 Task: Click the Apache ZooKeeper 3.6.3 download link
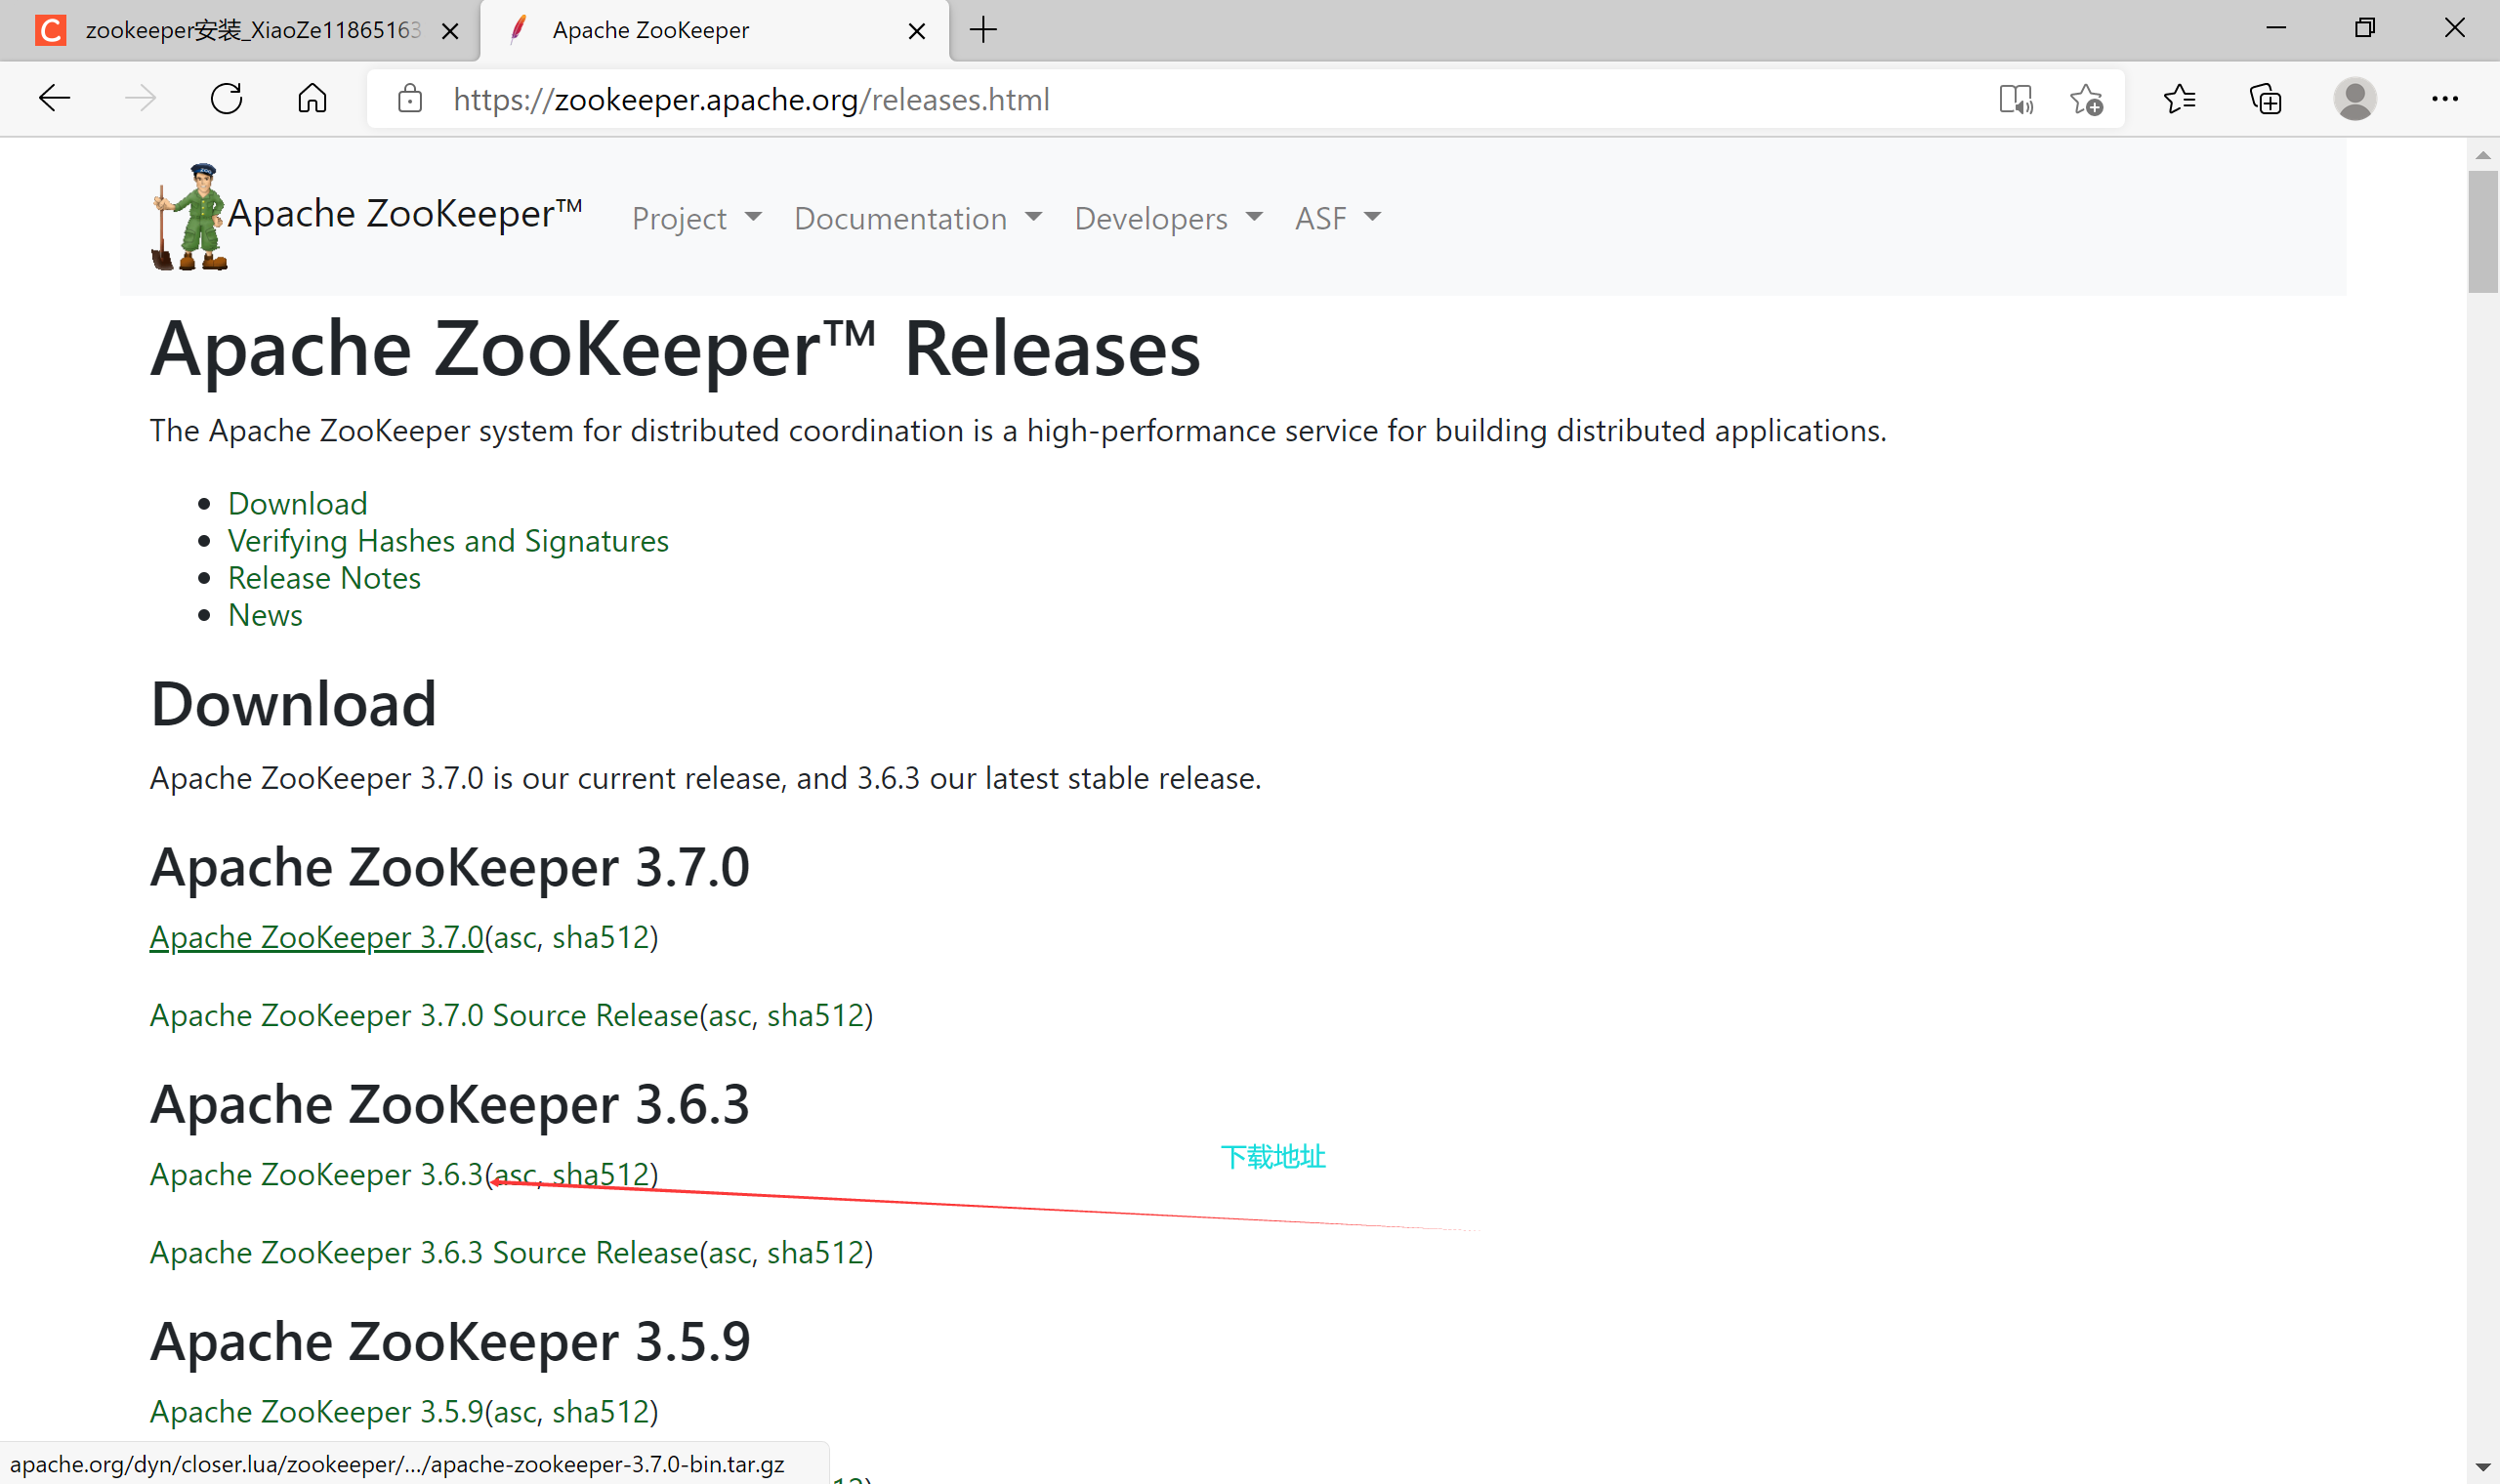pos(316,1174)
